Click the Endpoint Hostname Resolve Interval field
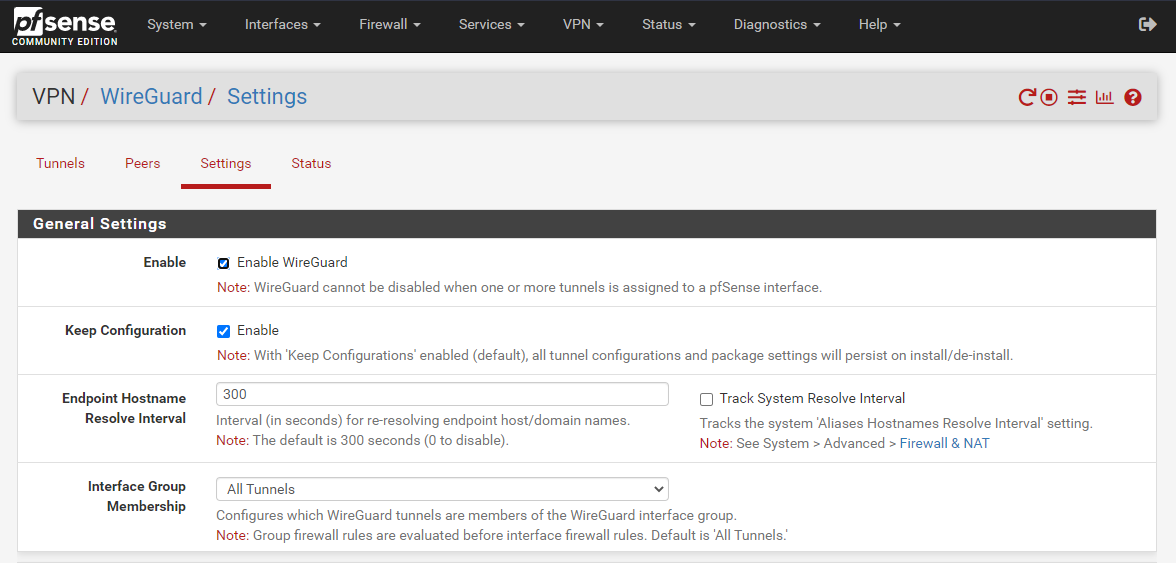 (442, 394)
